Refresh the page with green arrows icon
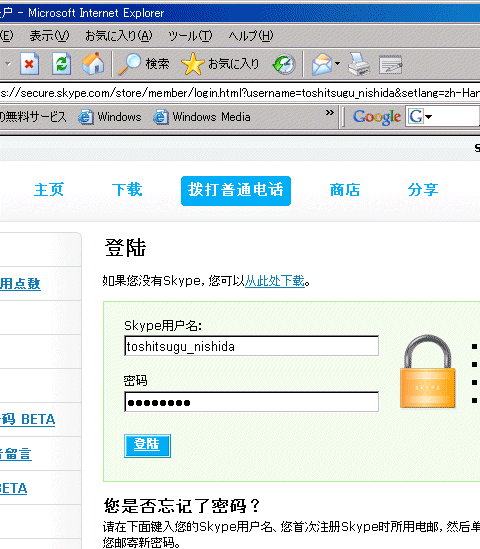Screen dimensions: 480x549 [x=61, y=64]
